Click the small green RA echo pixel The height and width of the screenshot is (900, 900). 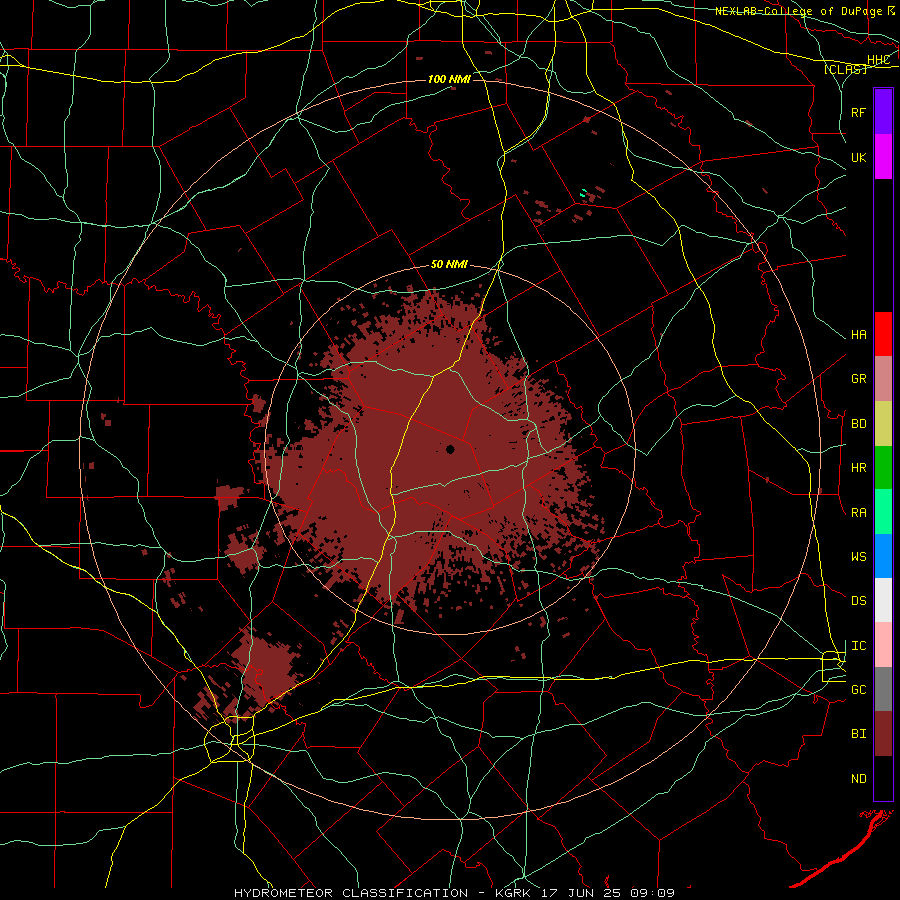point(583,193)
